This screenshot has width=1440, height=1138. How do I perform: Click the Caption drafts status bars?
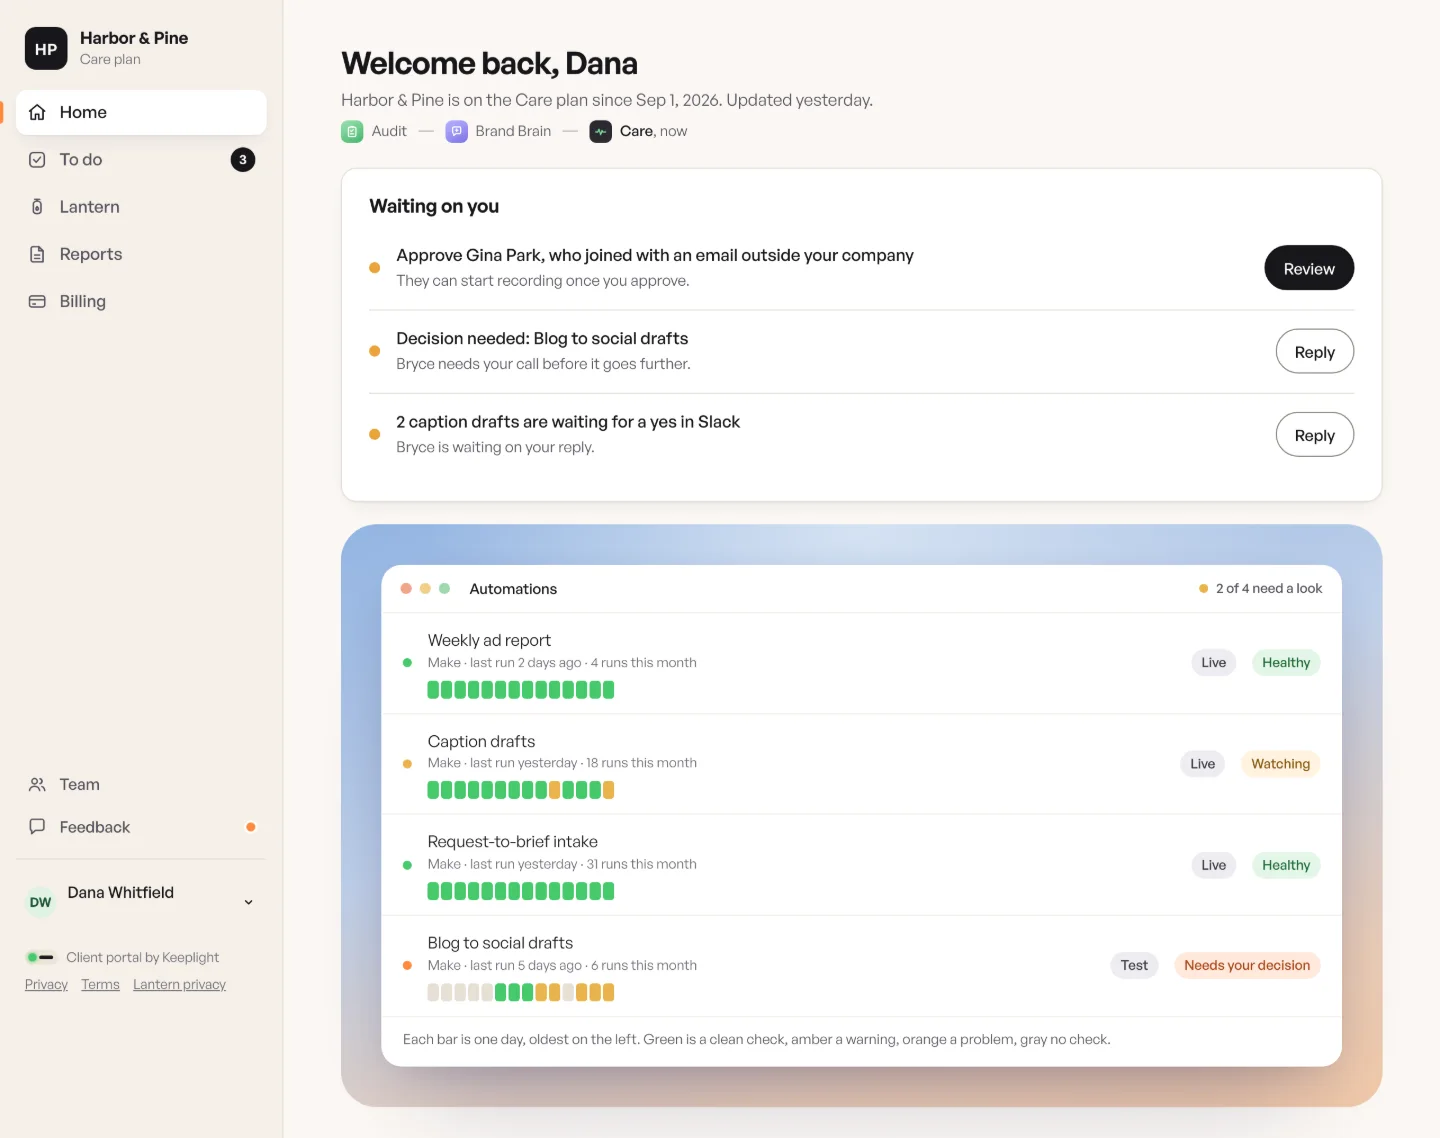pyautogui.click(x=521, y=790)
